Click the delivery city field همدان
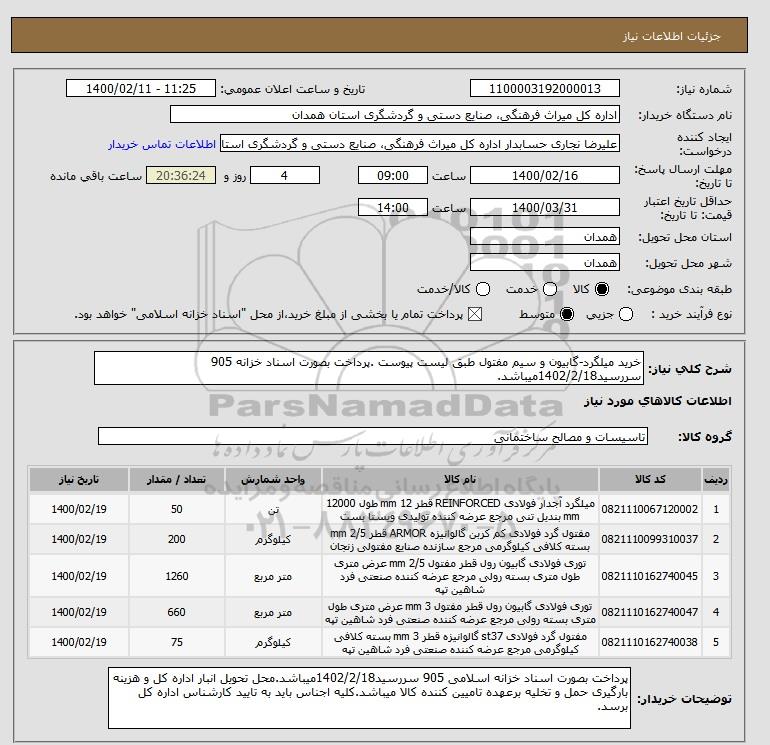The width and height of the screenshot is (770, 745). pos(545,263)
